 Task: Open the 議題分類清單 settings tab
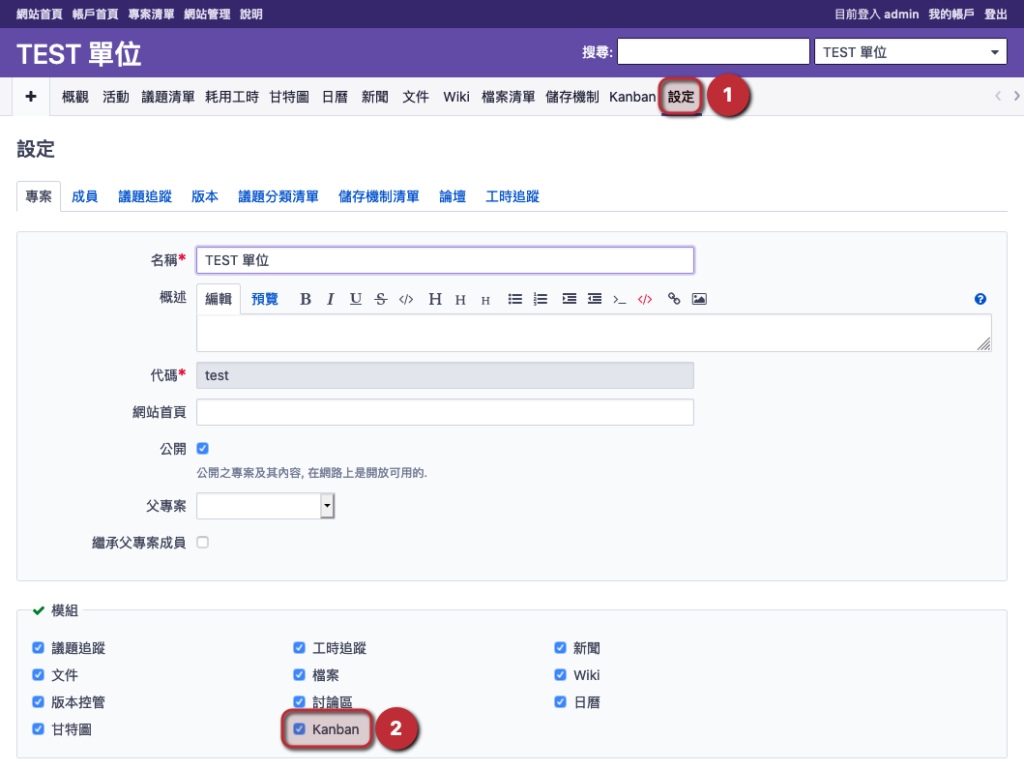(278, 197)
